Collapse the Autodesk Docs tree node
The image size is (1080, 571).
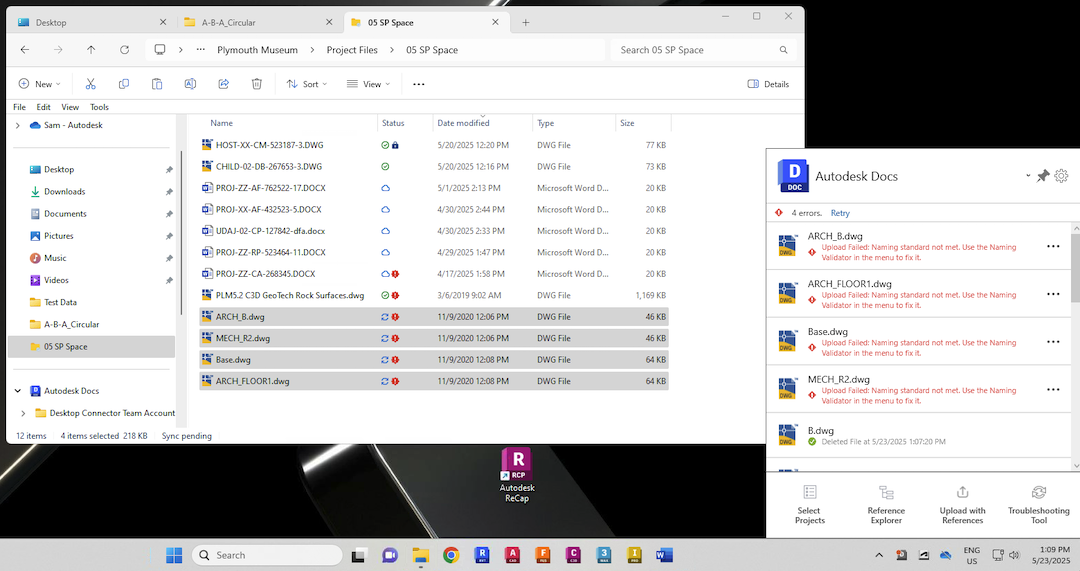(18, 391)
